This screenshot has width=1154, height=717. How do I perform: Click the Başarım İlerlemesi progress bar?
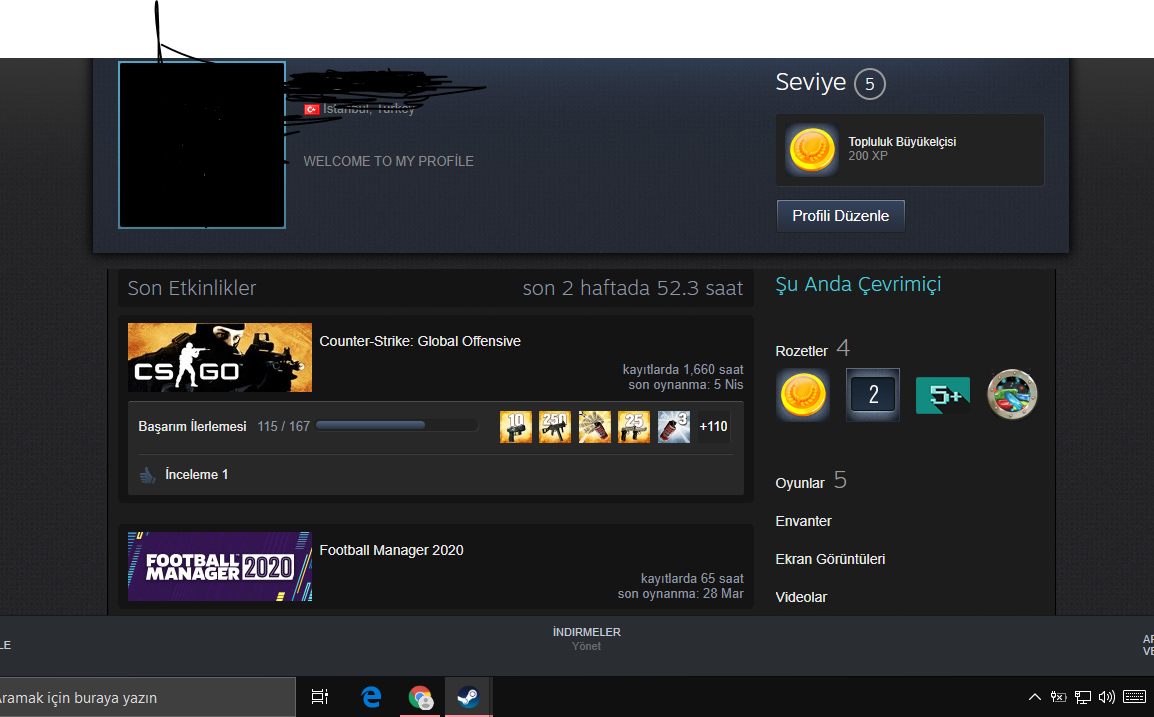[397, 425]
